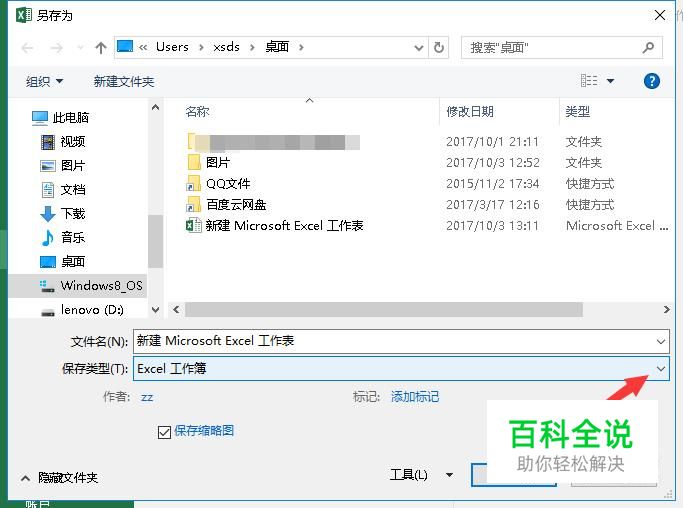Go up one folder level

point(101,47)
